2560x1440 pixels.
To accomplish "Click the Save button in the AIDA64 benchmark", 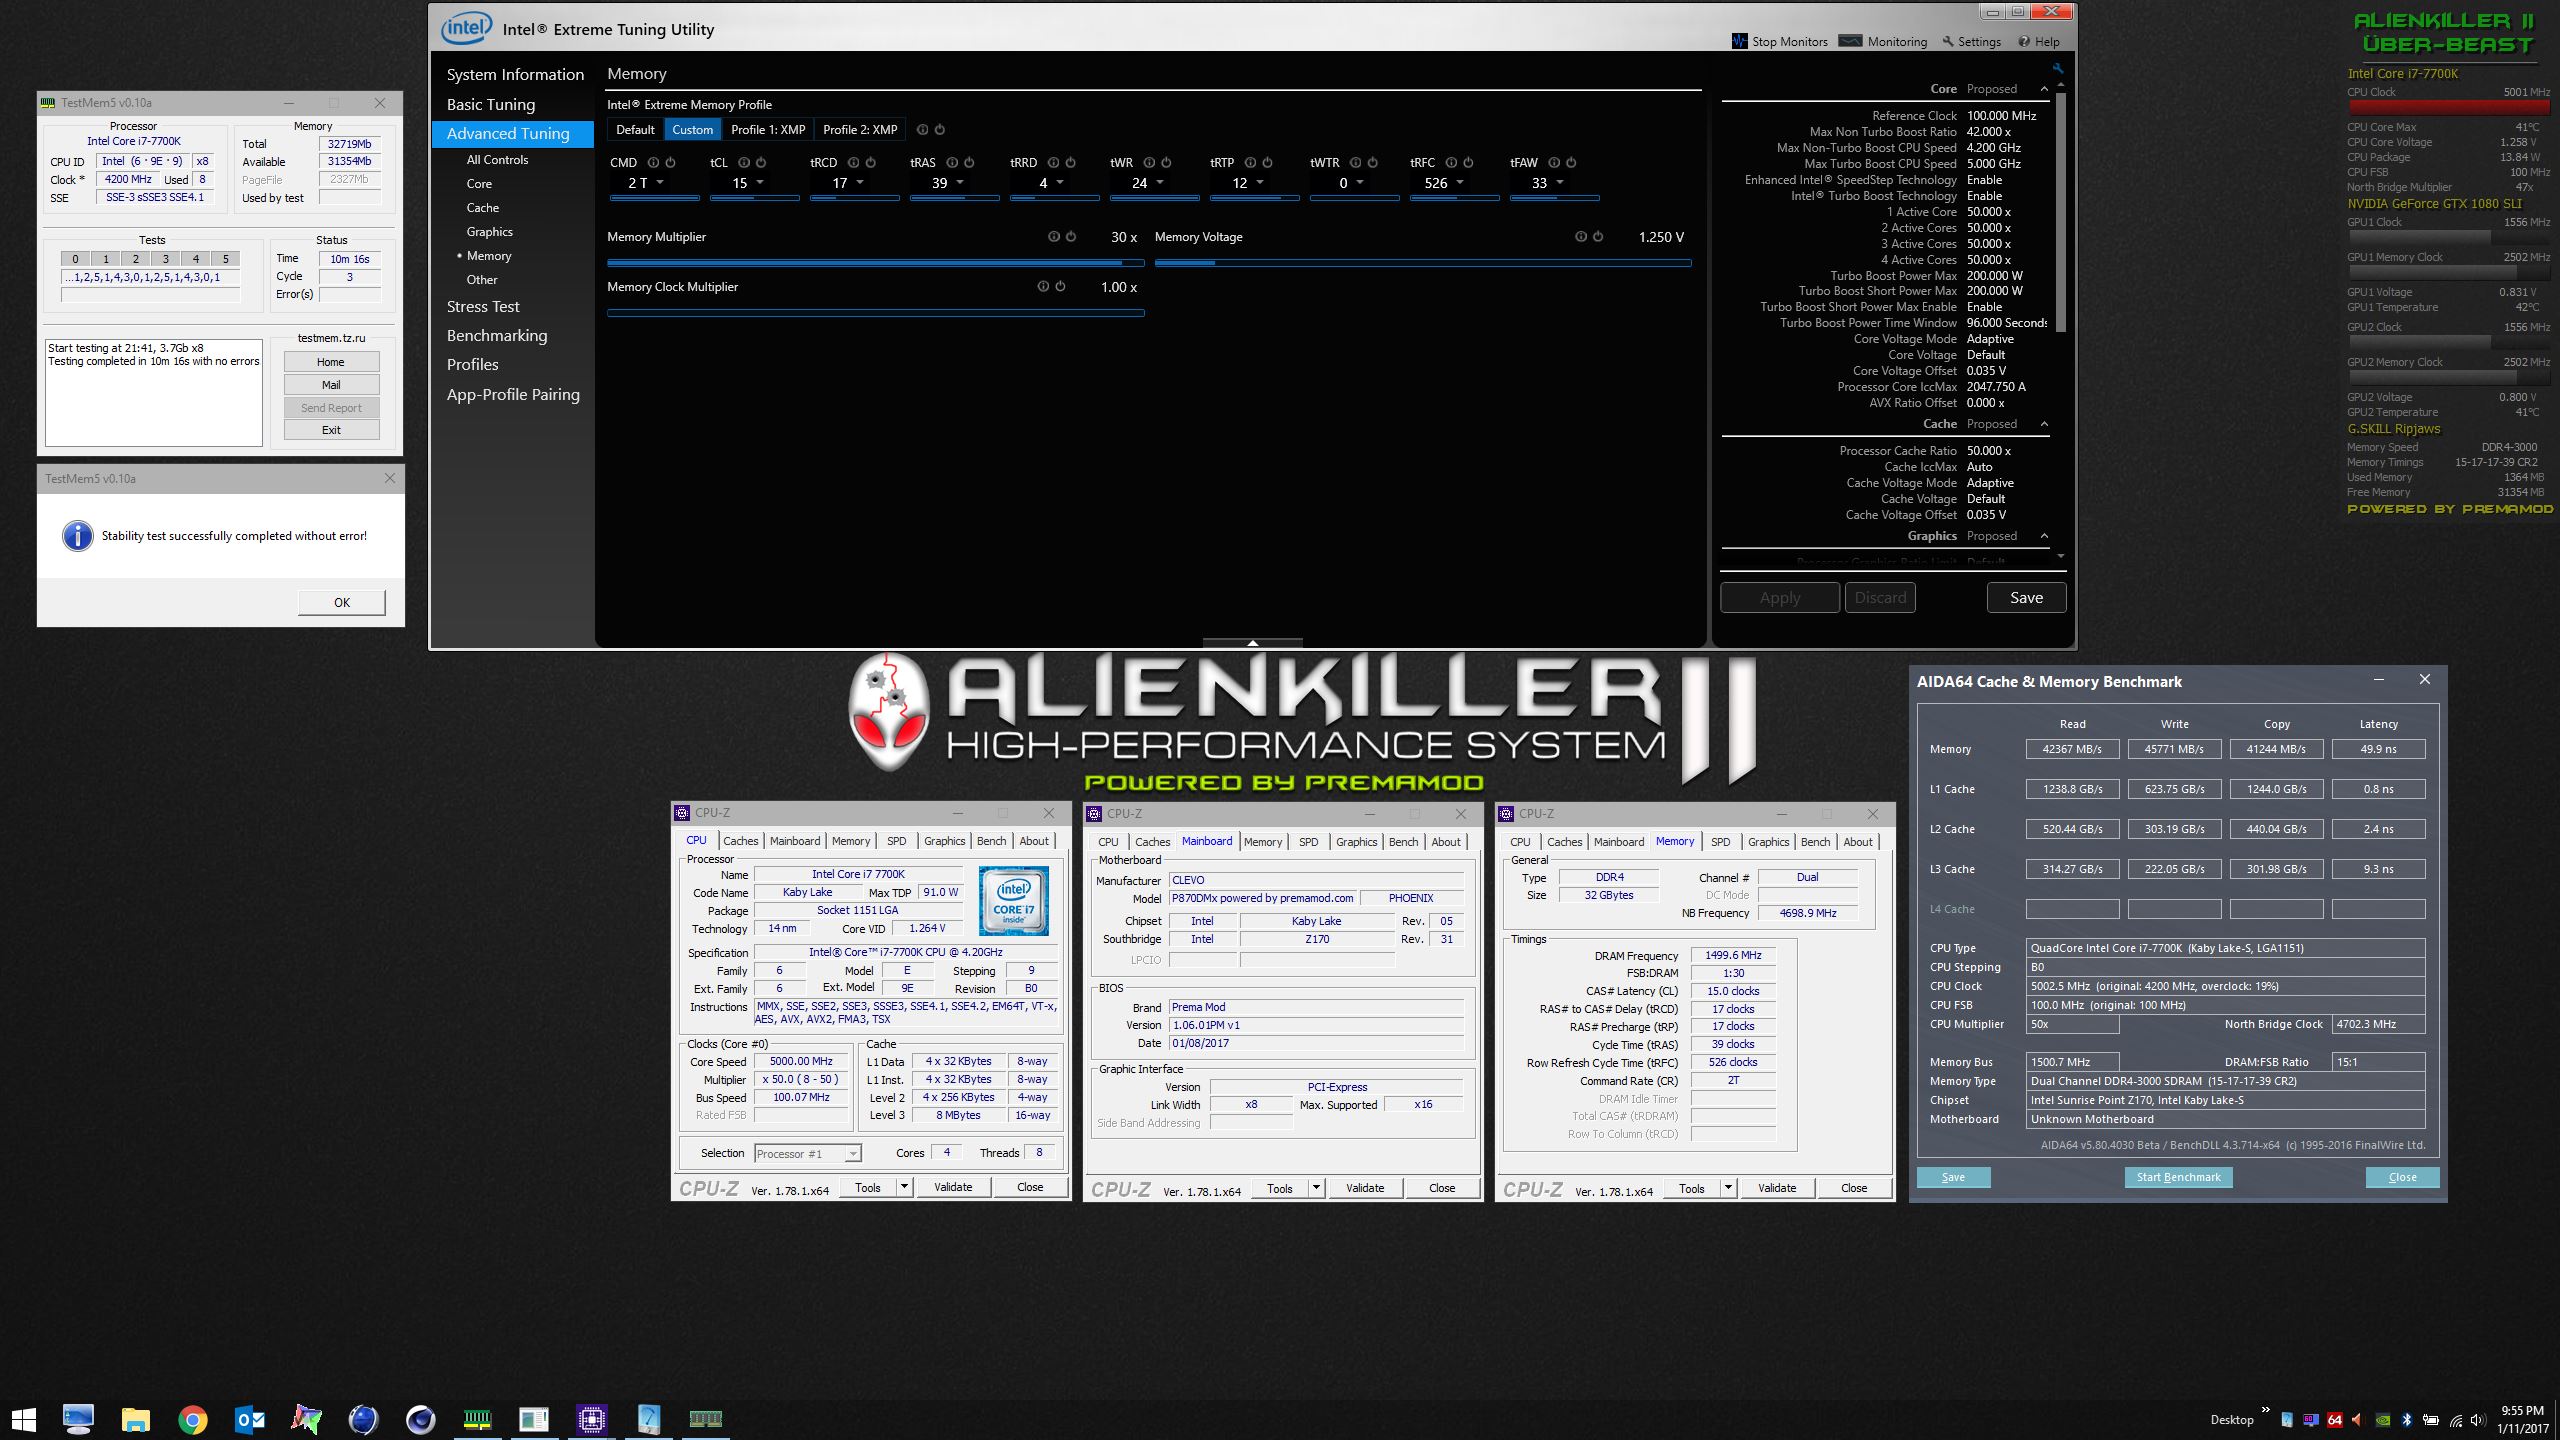I will 1953,1177.
